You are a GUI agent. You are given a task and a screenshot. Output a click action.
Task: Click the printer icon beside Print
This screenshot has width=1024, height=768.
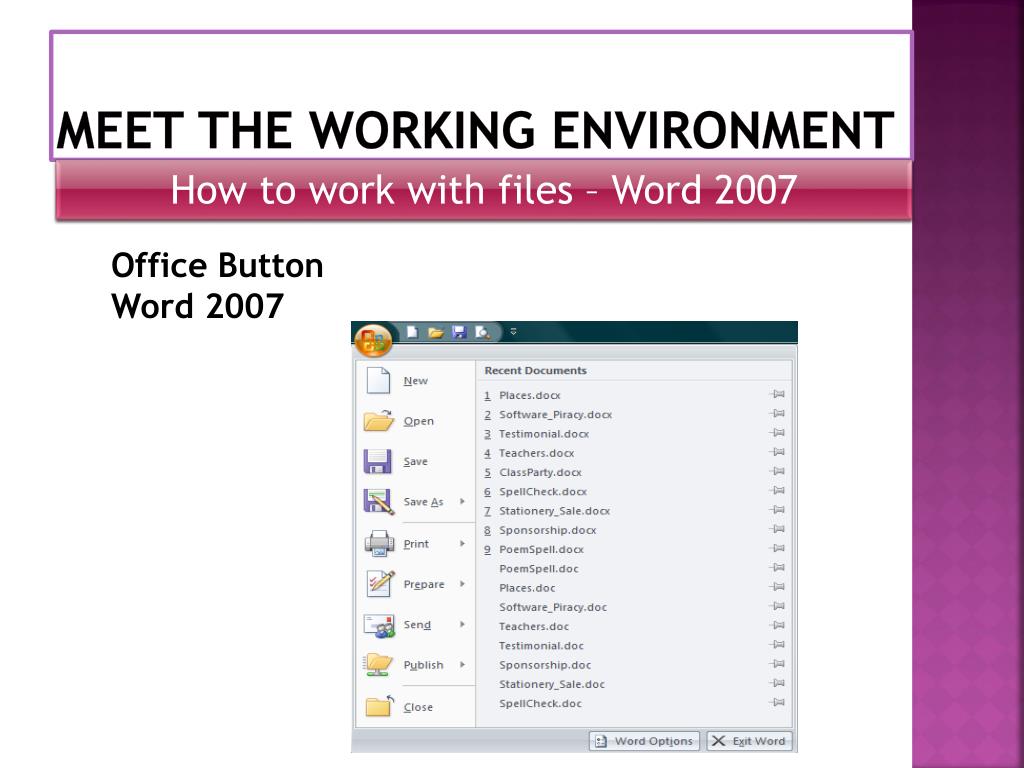379,543
